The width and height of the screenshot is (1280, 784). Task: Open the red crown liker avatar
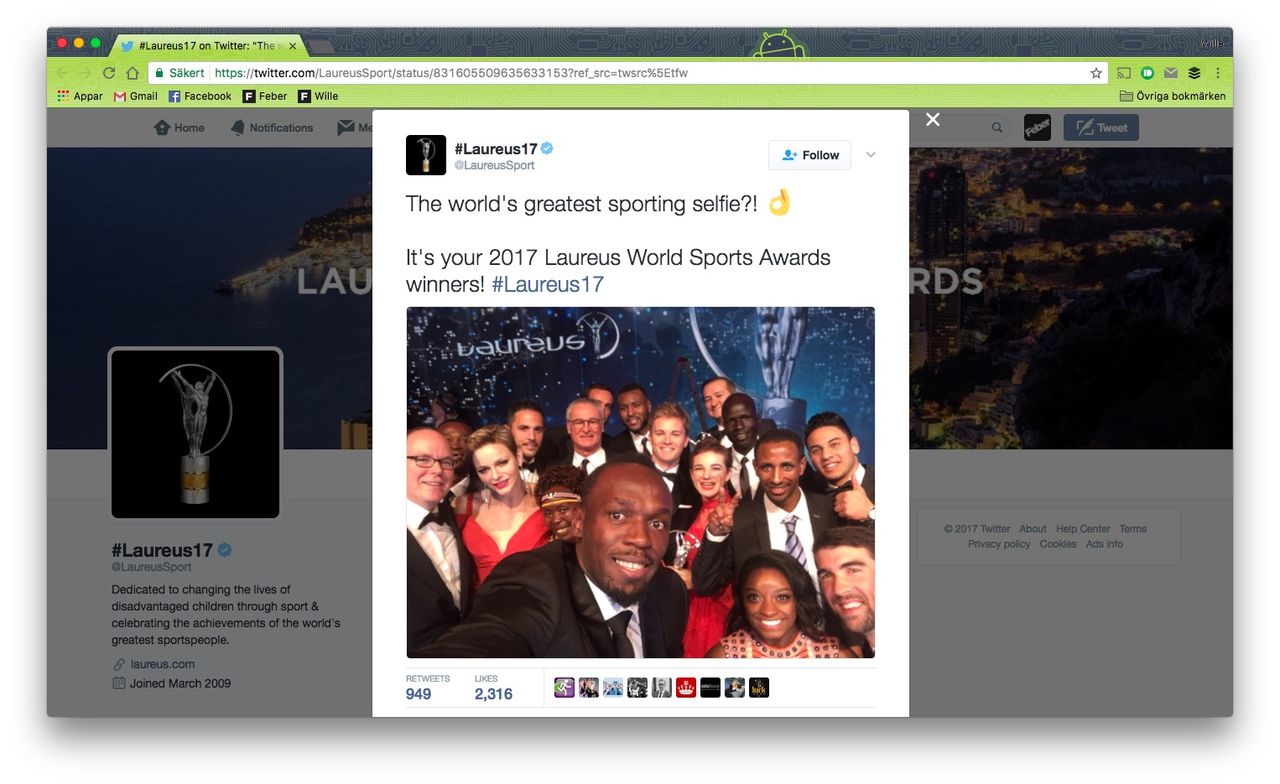686,688
